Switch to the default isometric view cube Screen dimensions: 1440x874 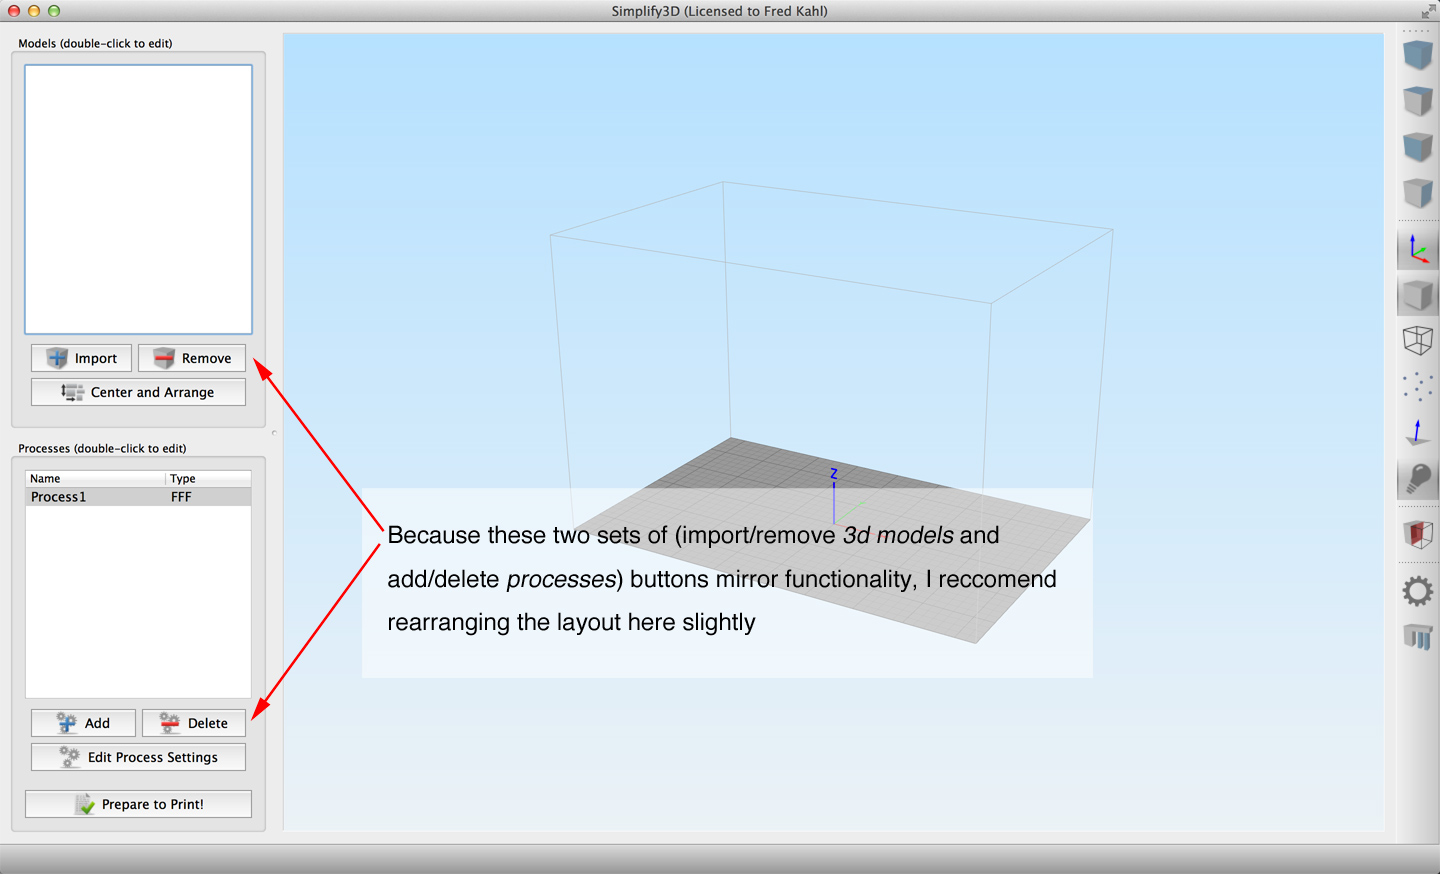tap(1417, 55)
